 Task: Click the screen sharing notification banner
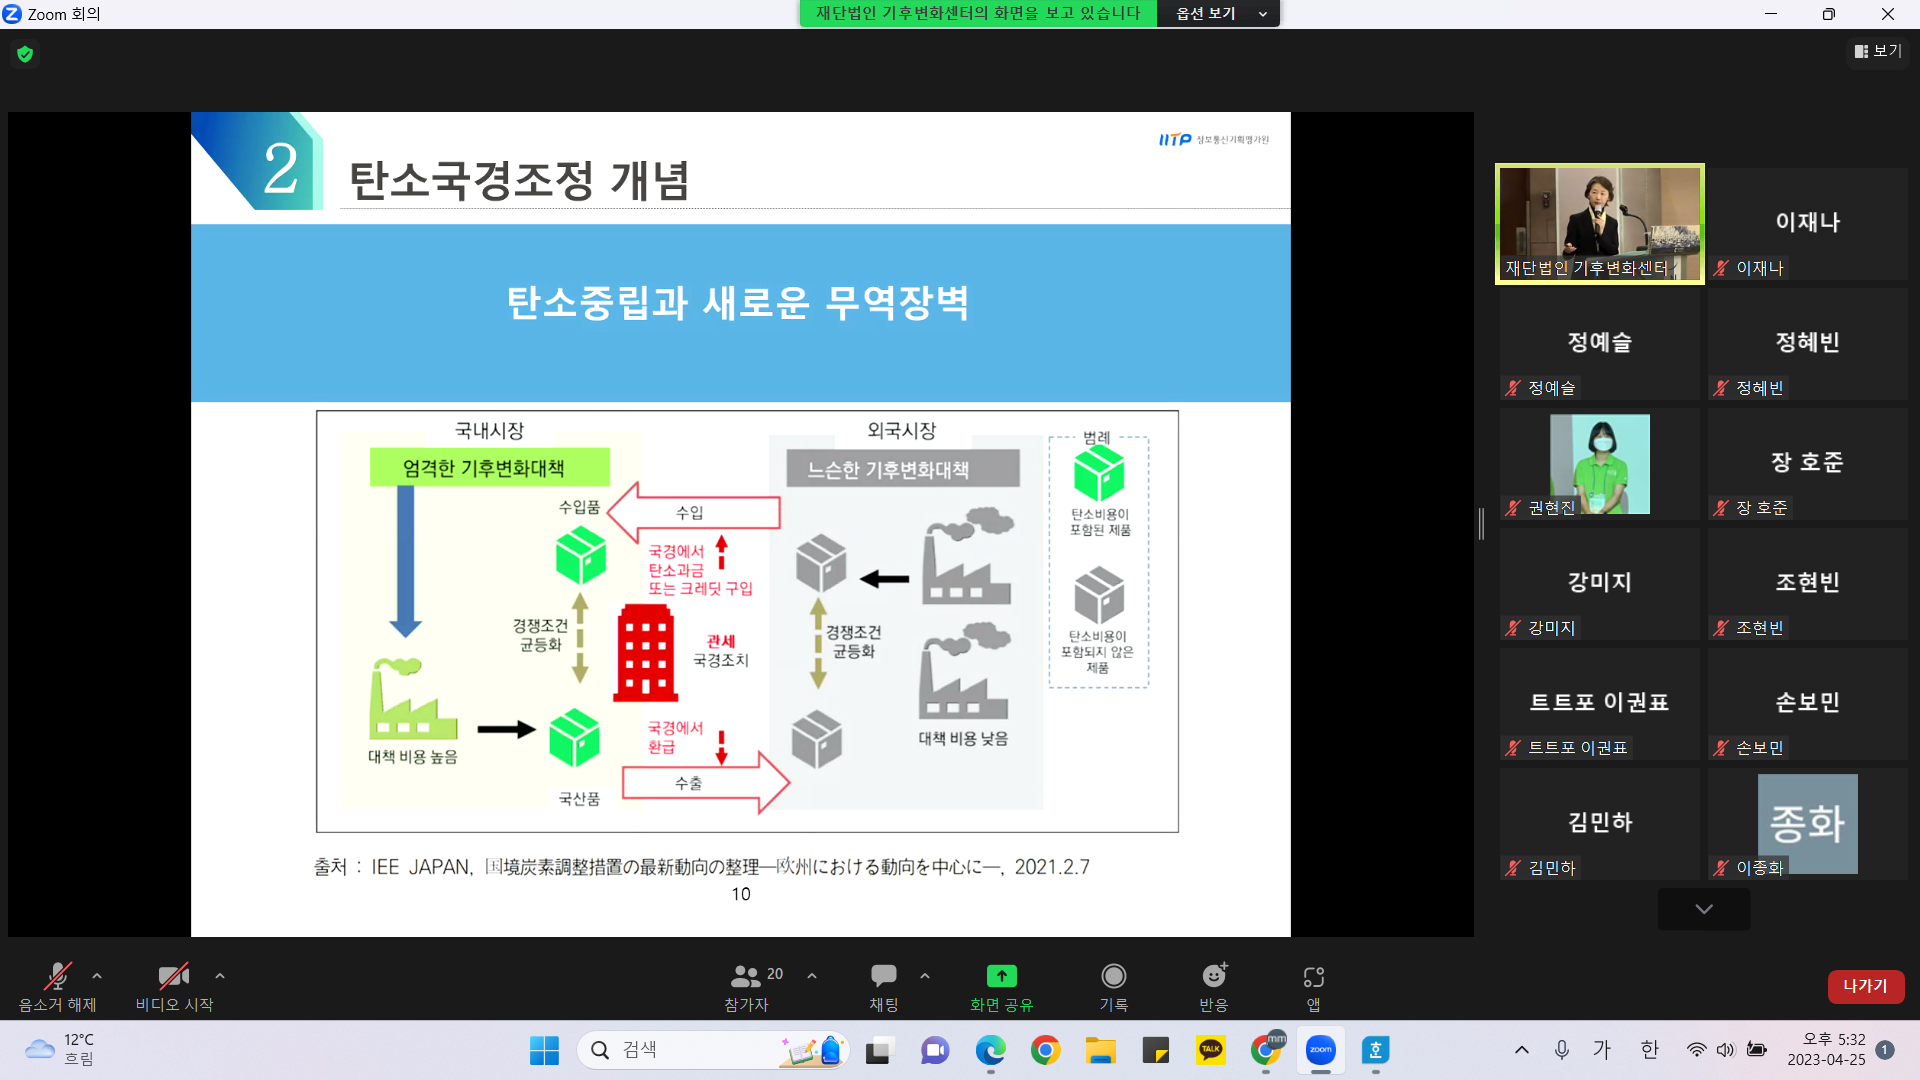[978, 13]
